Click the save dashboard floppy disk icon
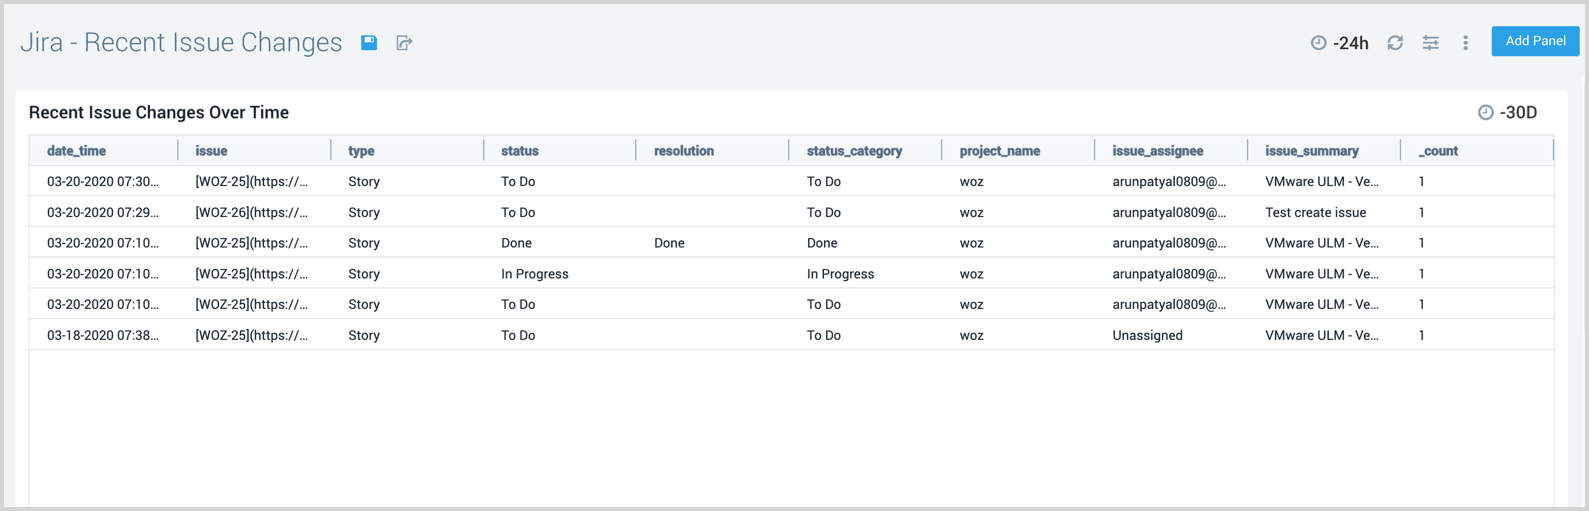The width and height of the screenshot is (1589, 511). (369, 42)
